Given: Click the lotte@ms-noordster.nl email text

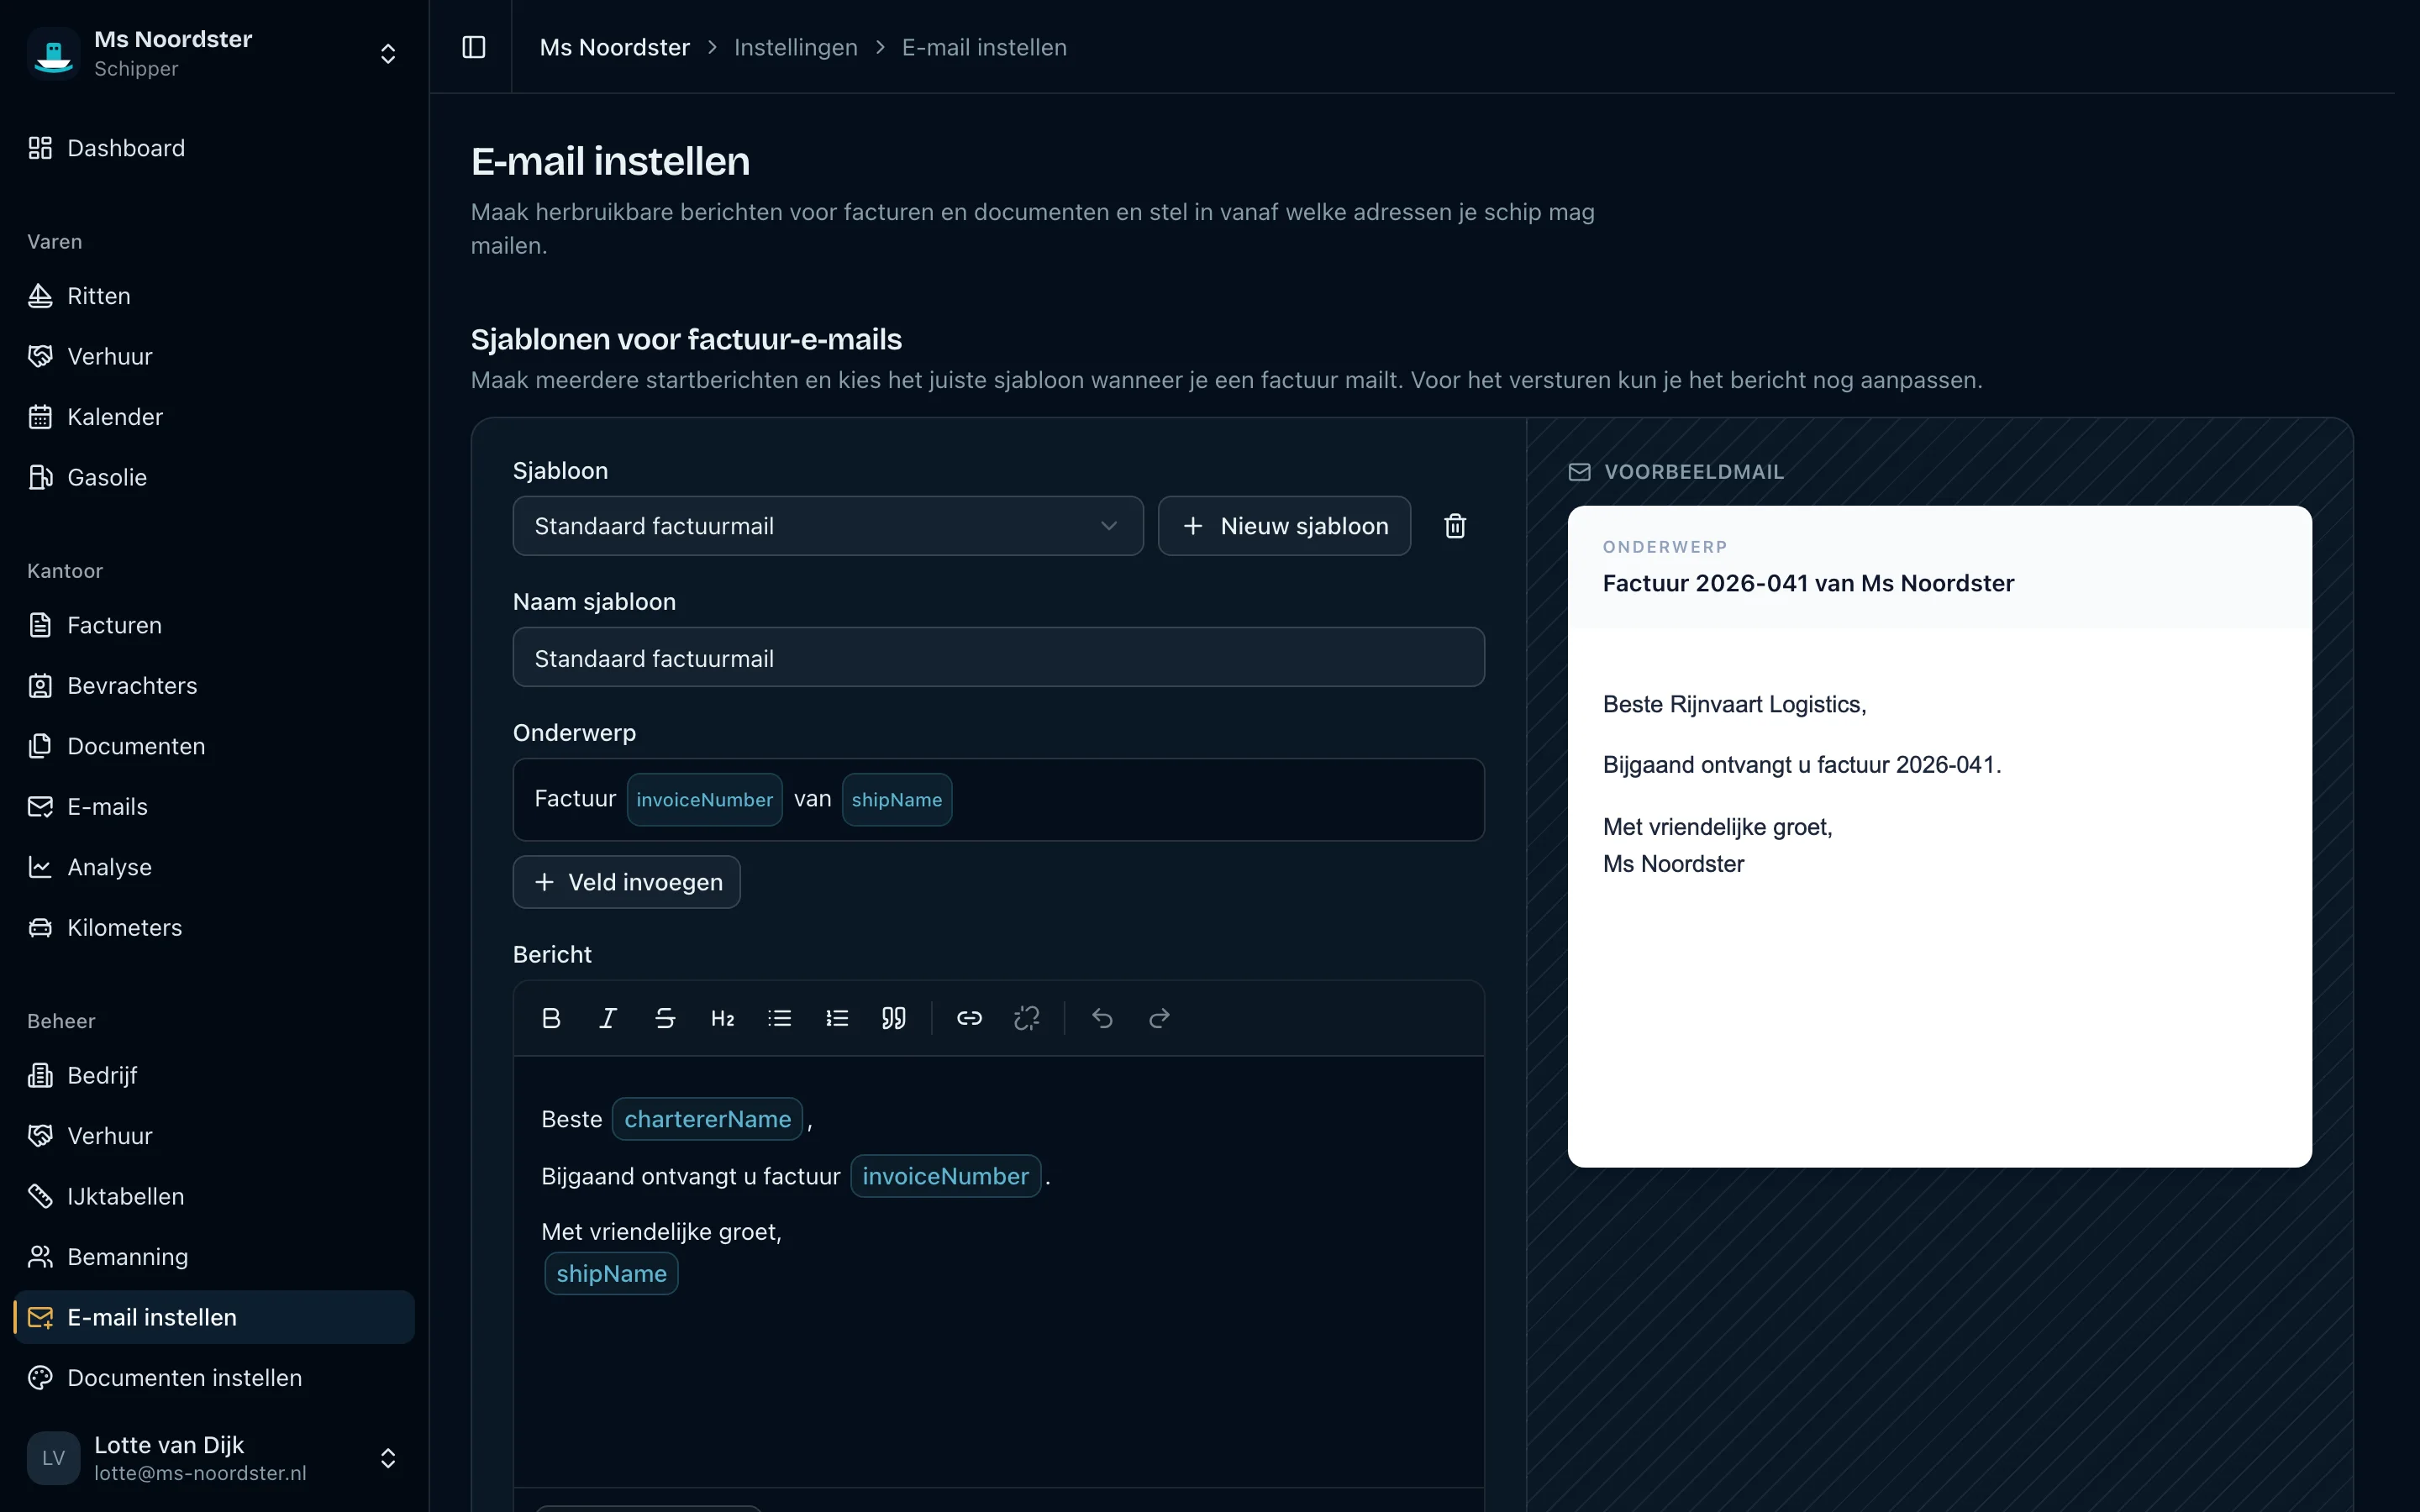Looking at the screenshot, I should click(x=200, y=1473).
